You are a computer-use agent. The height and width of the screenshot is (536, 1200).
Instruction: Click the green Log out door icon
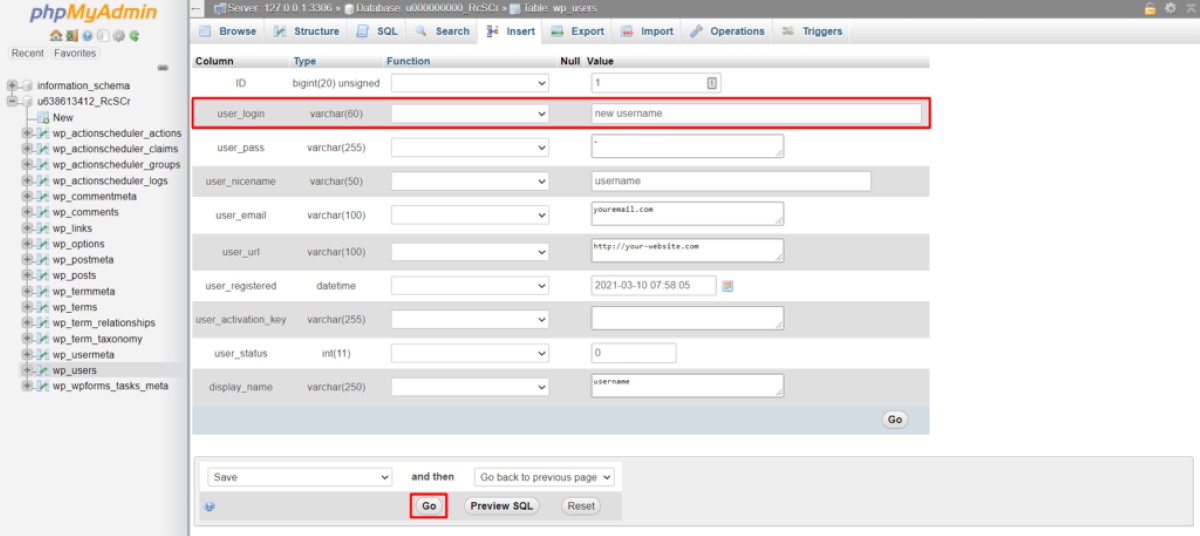point(71,36)
